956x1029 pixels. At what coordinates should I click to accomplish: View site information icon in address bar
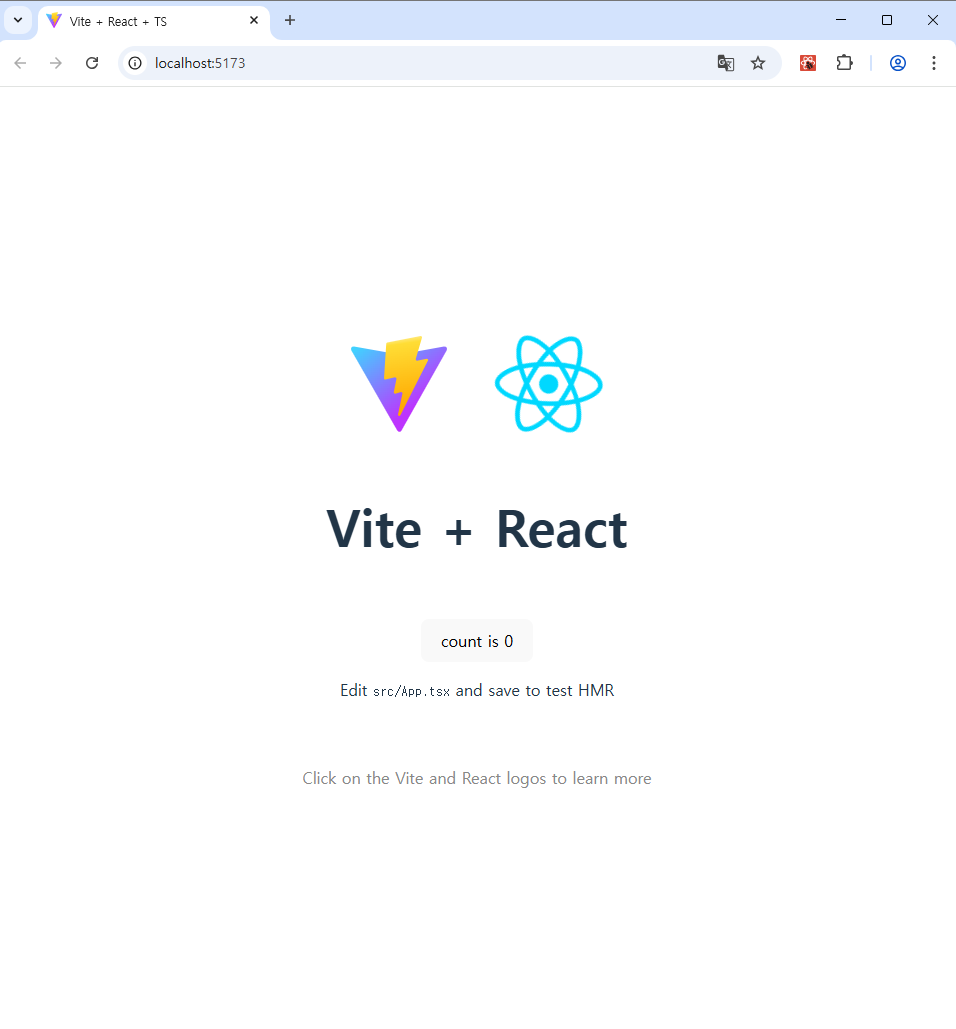pyautogui.click(x=135, y=63)
